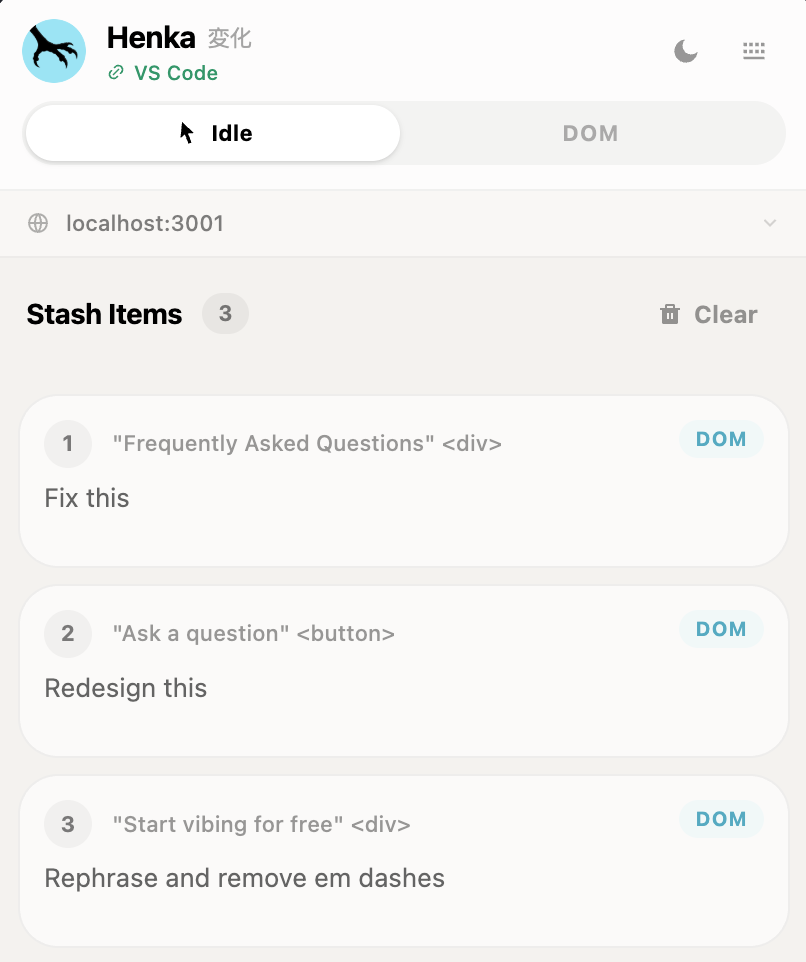Select the Idle tab
Image resolution: width=806 pixels, height=962 pixels.
click(x=212, y=132)
